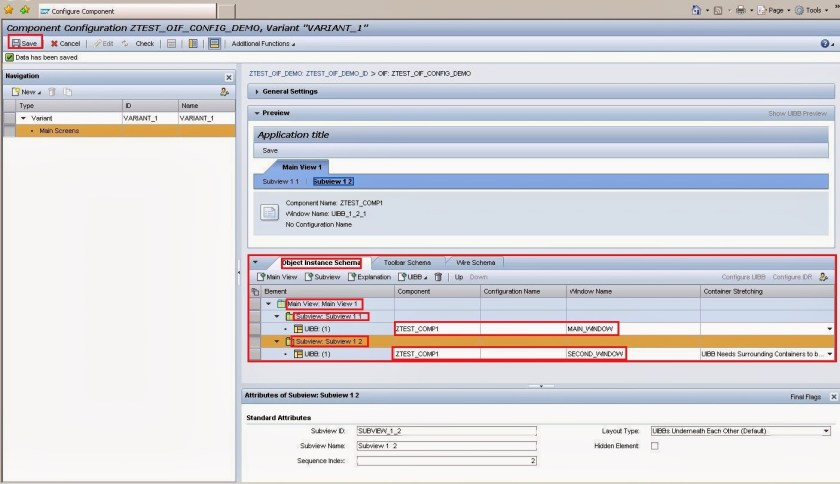Open the Layout Type dropdown

point(826,431)
